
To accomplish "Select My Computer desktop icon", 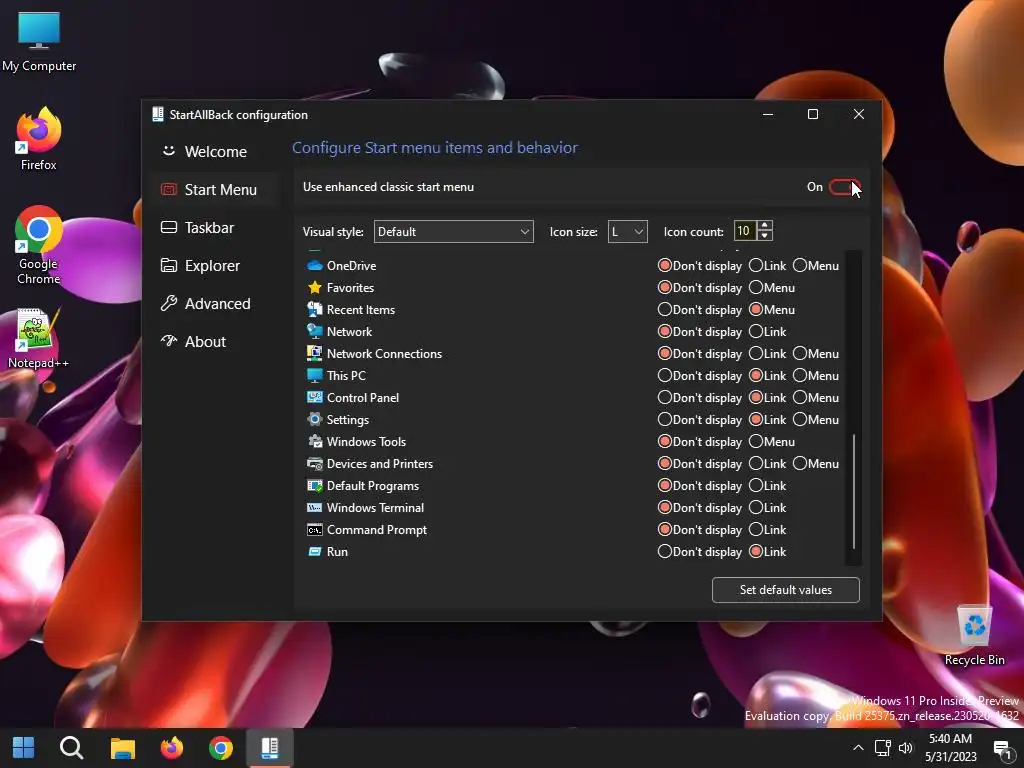I will [39, 41].
